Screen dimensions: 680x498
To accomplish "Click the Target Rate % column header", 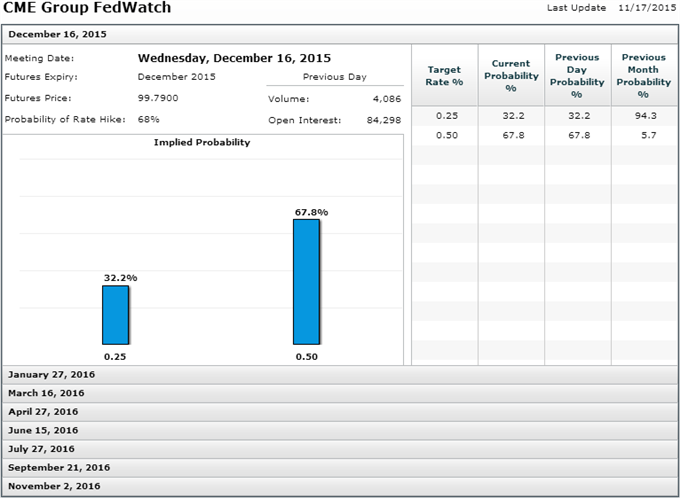I will click(x=445, y=75).
